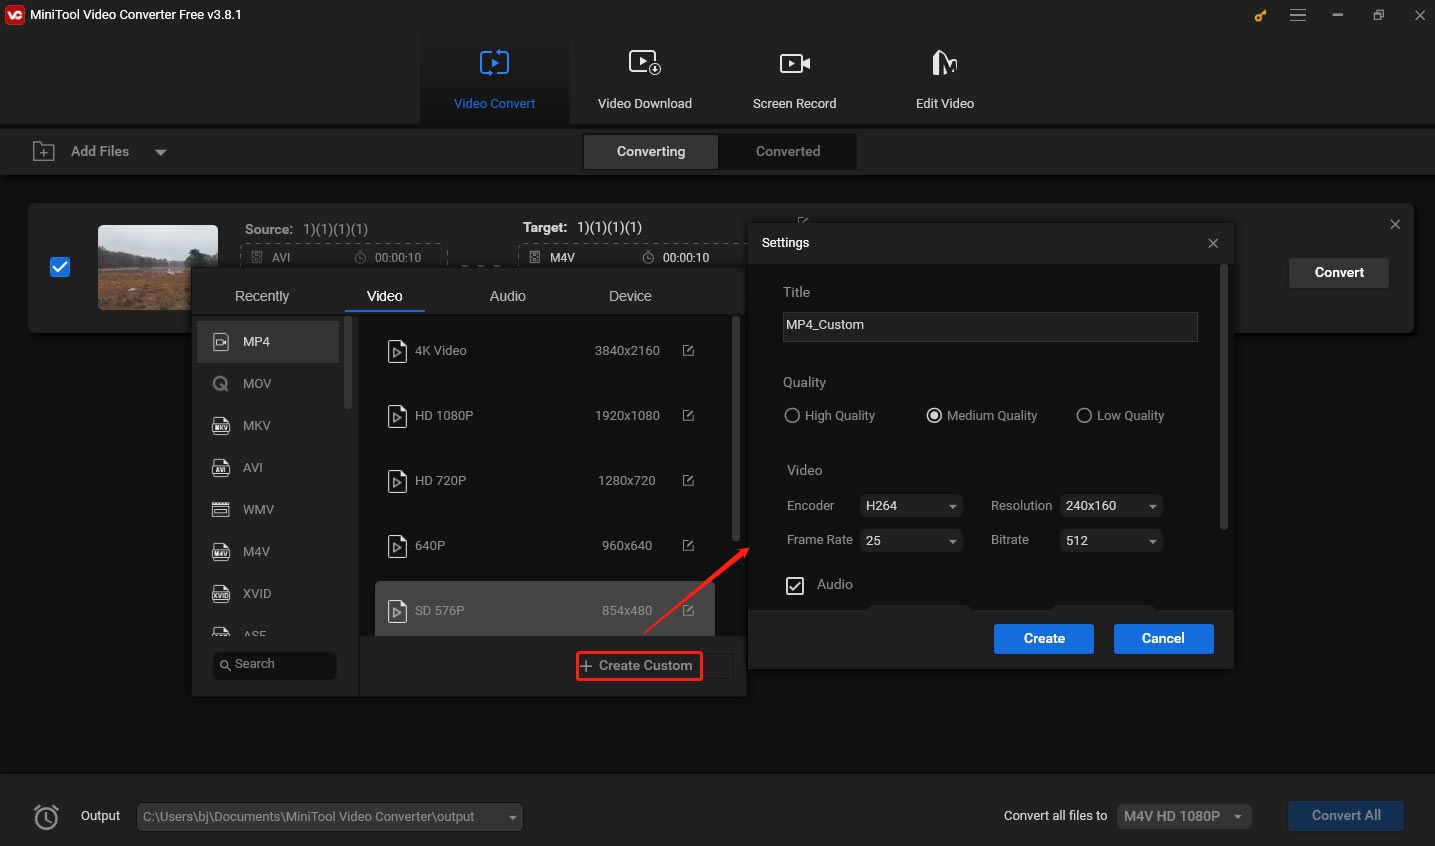This screenshot has height=846, width=1435.
Task: Click the format Search field
Action: [x=275, y=665]
